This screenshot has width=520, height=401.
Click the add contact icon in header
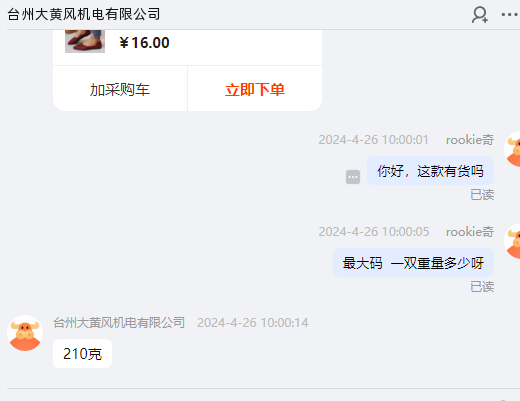(x=480, y=15)
